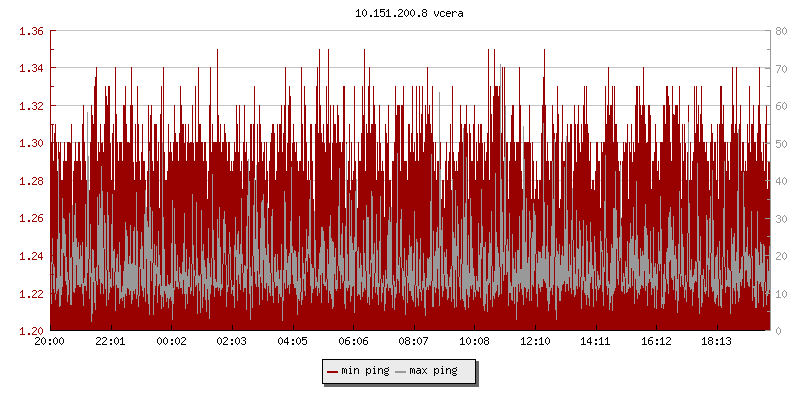Viewport: 800px width, 400px height.
Task: Click the dark red min ping legend swatch
Action: pos(333,371)
